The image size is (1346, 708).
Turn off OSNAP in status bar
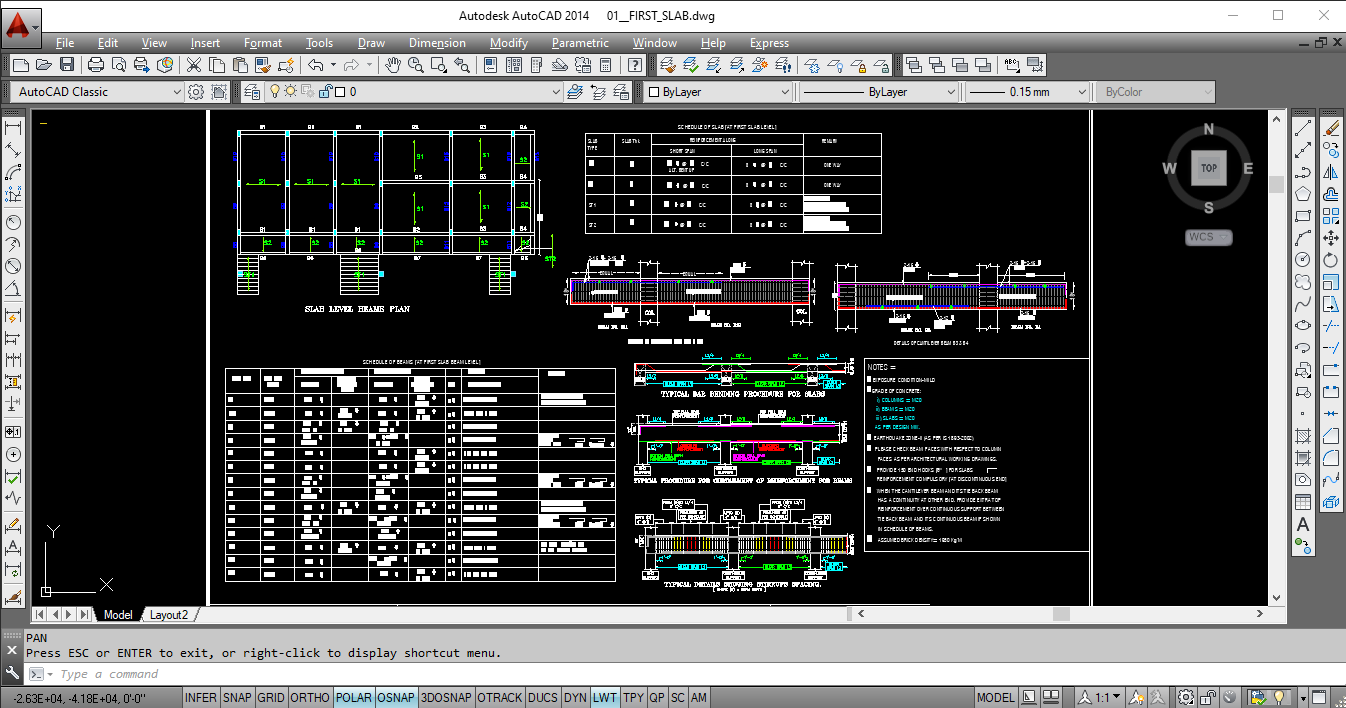point(395,698)
